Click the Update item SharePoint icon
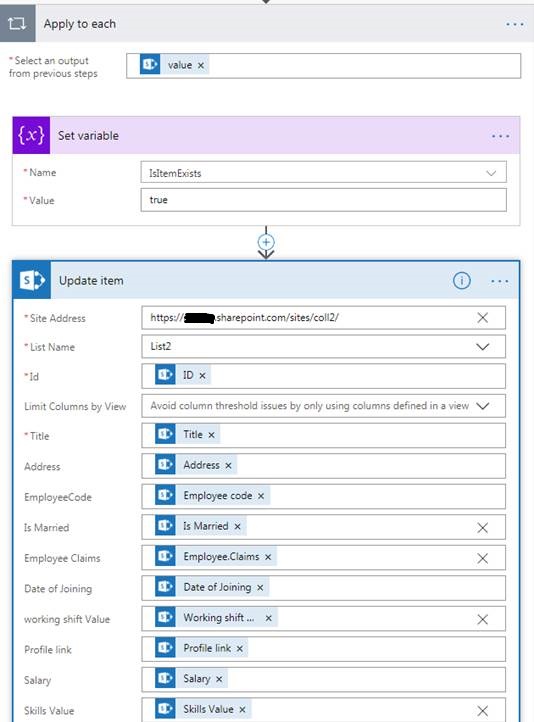 pyautogui.click(x=32, y=280)
